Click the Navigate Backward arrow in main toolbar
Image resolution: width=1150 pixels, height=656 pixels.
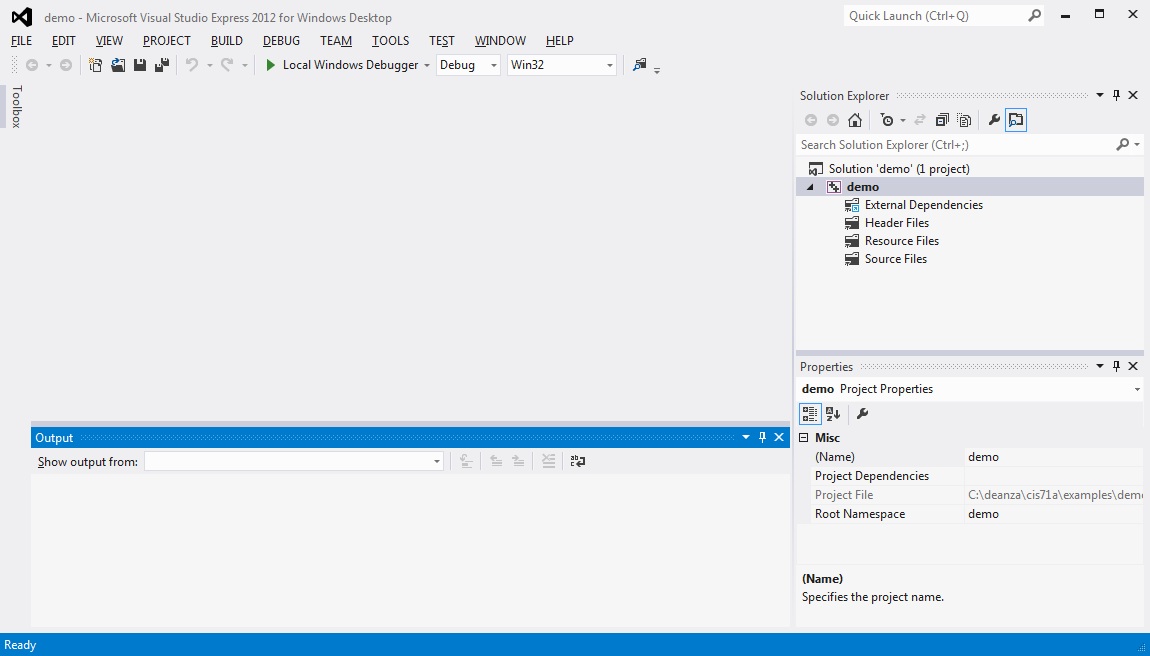pyautogui.click(x=32, y=65)
